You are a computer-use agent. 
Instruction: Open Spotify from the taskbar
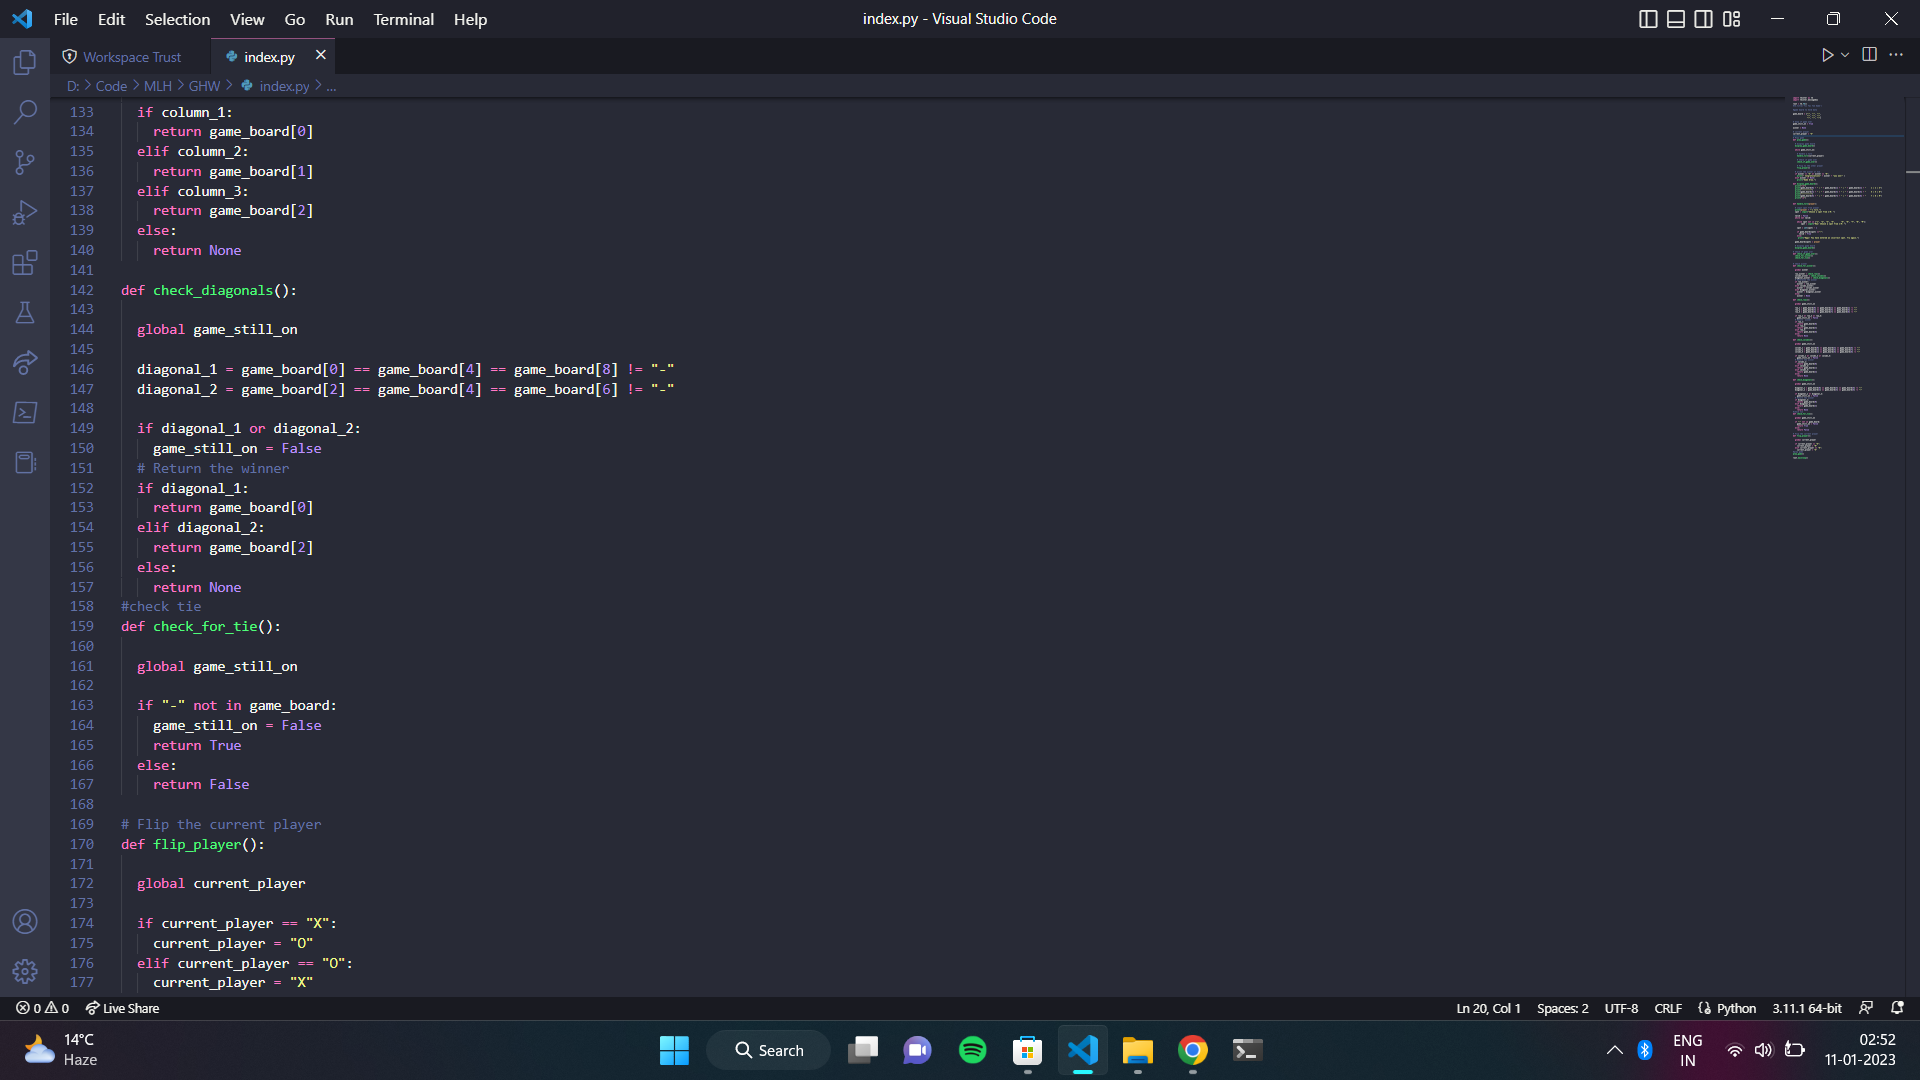(x=972, y=1050)
